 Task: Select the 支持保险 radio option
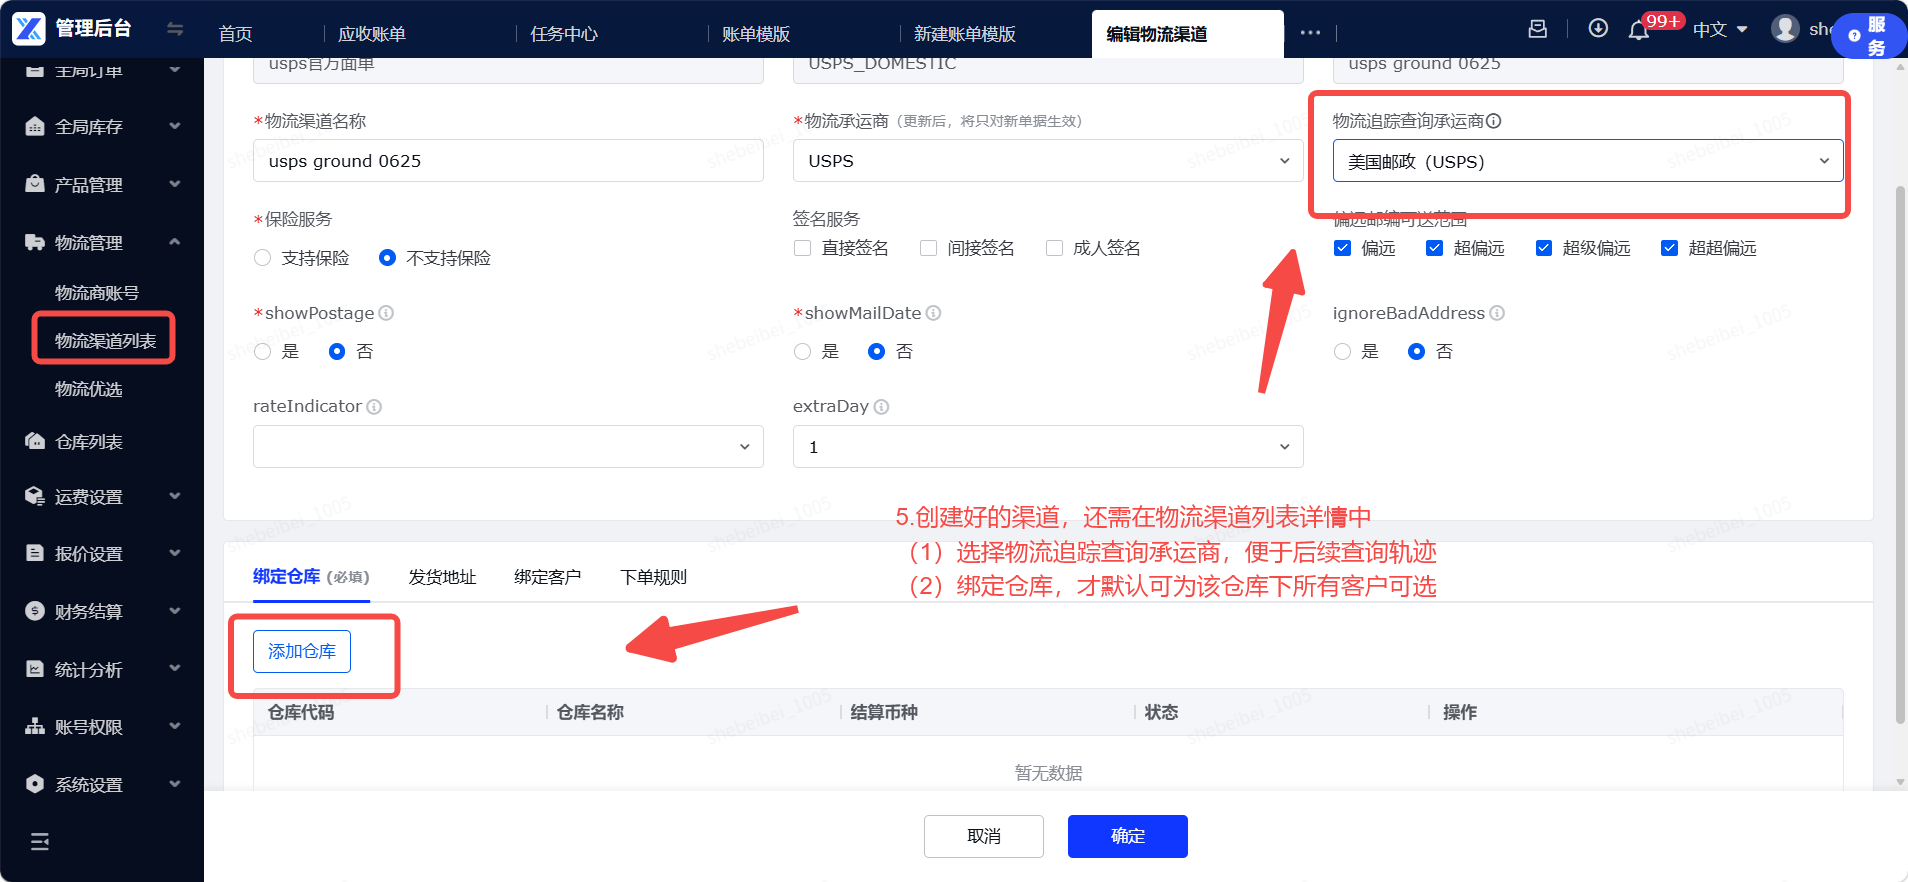tap(263, 258)
